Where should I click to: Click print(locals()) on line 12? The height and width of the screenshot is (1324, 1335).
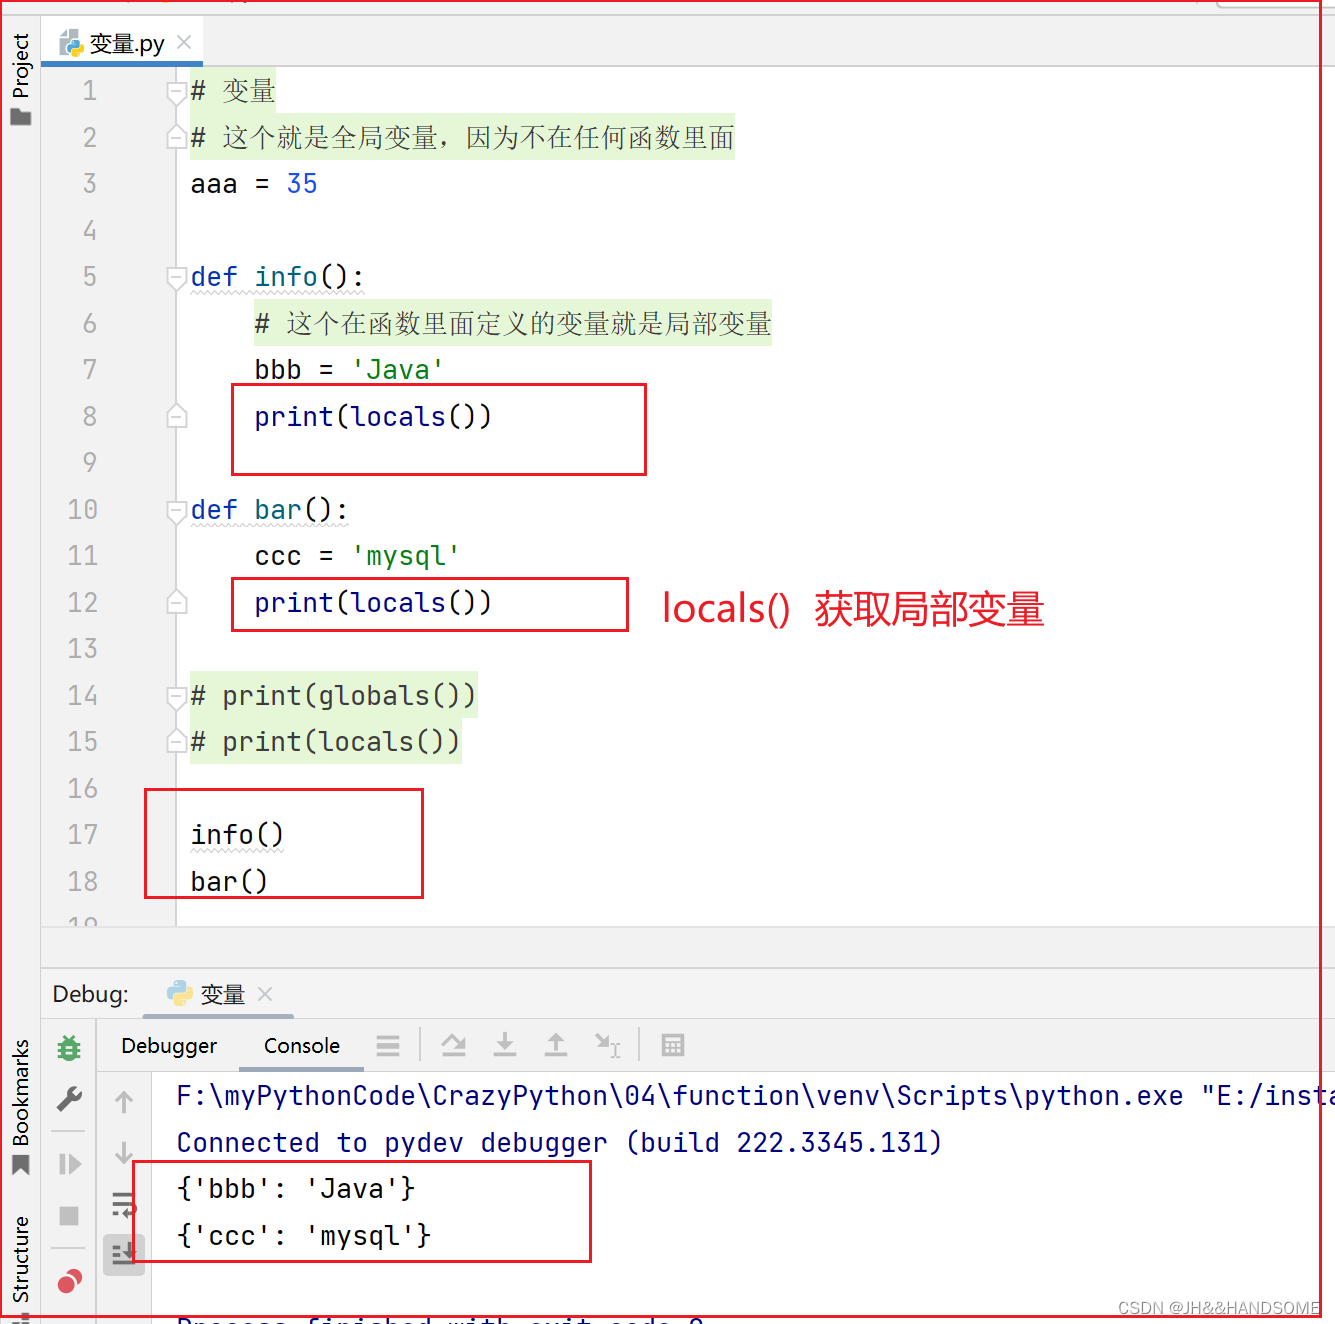[x=373, y=603]
